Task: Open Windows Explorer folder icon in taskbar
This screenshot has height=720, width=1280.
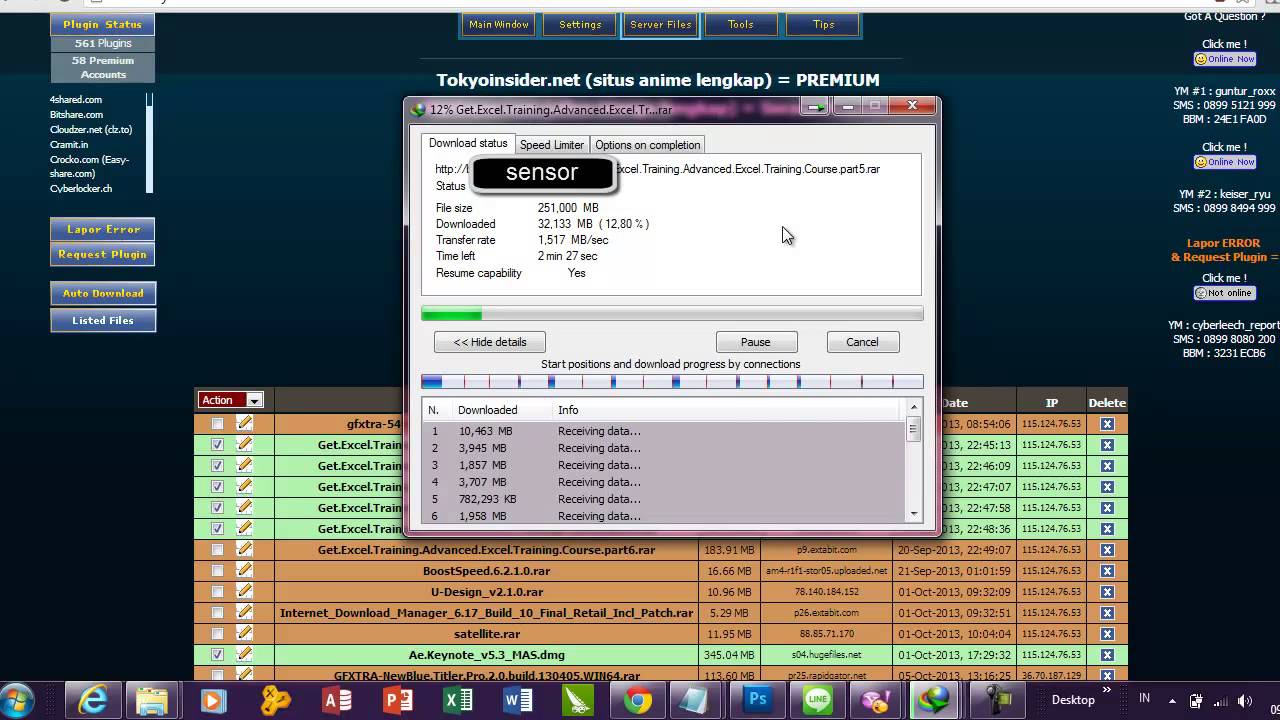Action: coord(152,700)
